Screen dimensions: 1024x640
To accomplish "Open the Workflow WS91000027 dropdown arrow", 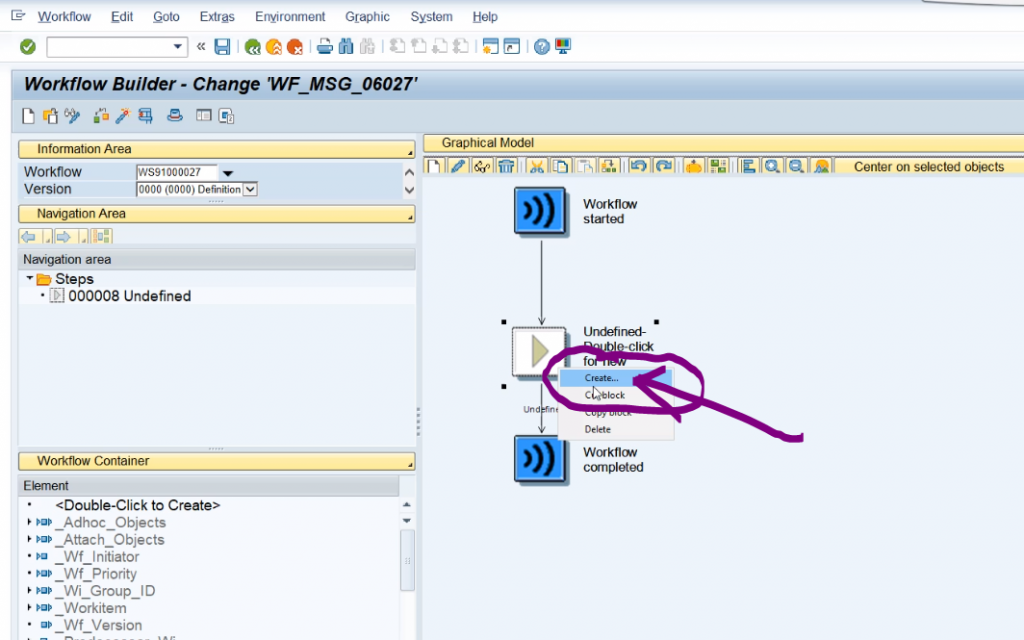I will click(228, 173).
